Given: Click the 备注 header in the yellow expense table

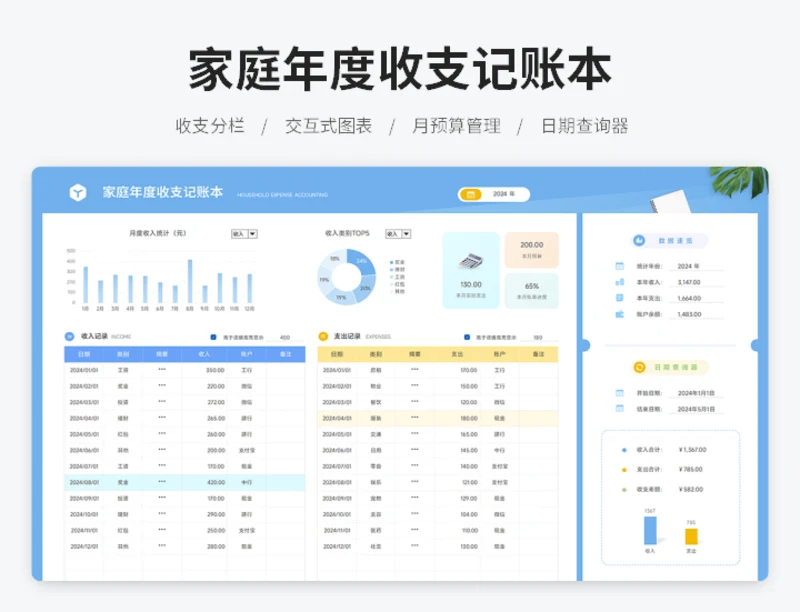Looking at the screenshot, I should pos(538,354).
